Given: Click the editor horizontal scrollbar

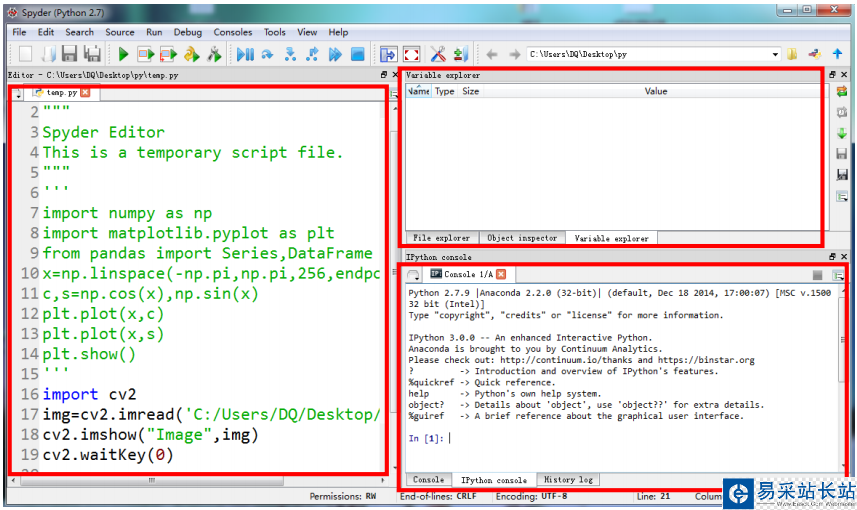Looking at the screenshot, I should [x=152, y=480].
